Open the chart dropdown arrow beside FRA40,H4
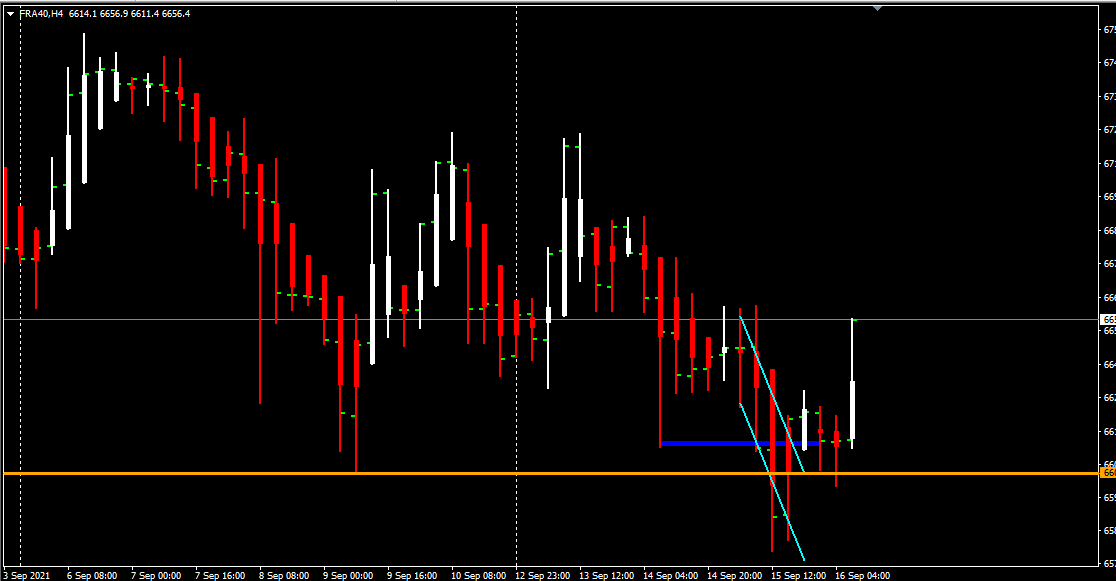1116x581 pixels. click(x=11, y=14)
